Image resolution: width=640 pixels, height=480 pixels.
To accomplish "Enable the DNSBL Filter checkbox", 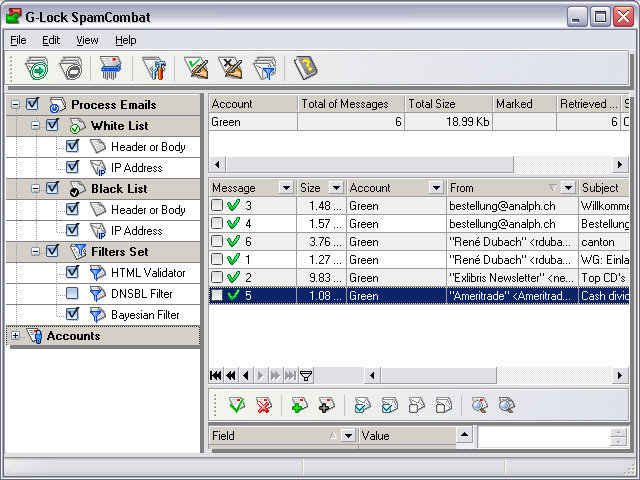I will click(72, 293).
